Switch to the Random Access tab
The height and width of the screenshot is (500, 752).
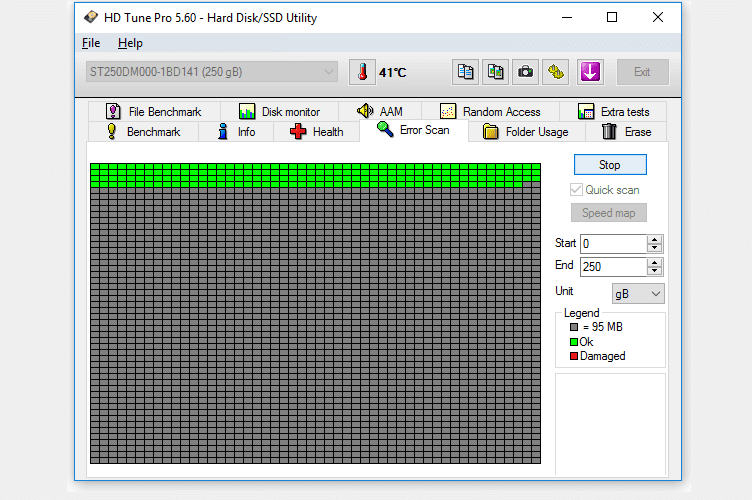coord(490,112)
